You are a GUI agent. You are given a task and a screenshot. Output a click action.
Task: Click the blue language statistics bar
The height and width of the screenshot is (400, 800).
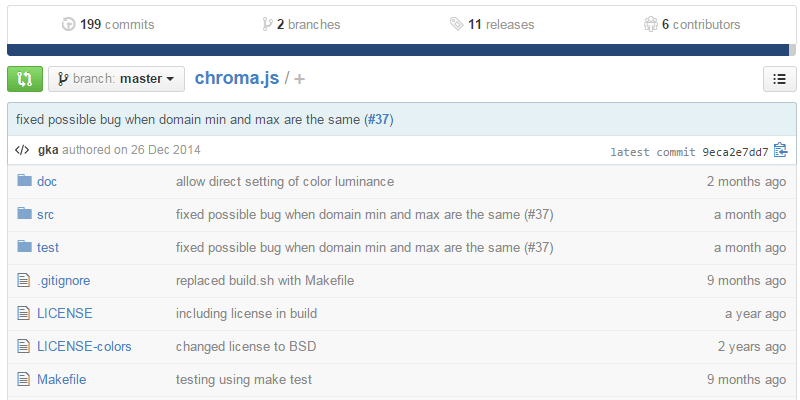point(400,49)
